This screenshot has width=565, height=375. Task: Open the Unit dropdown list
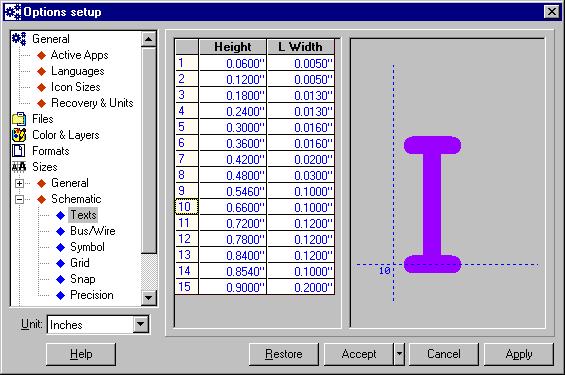point(141,324)
